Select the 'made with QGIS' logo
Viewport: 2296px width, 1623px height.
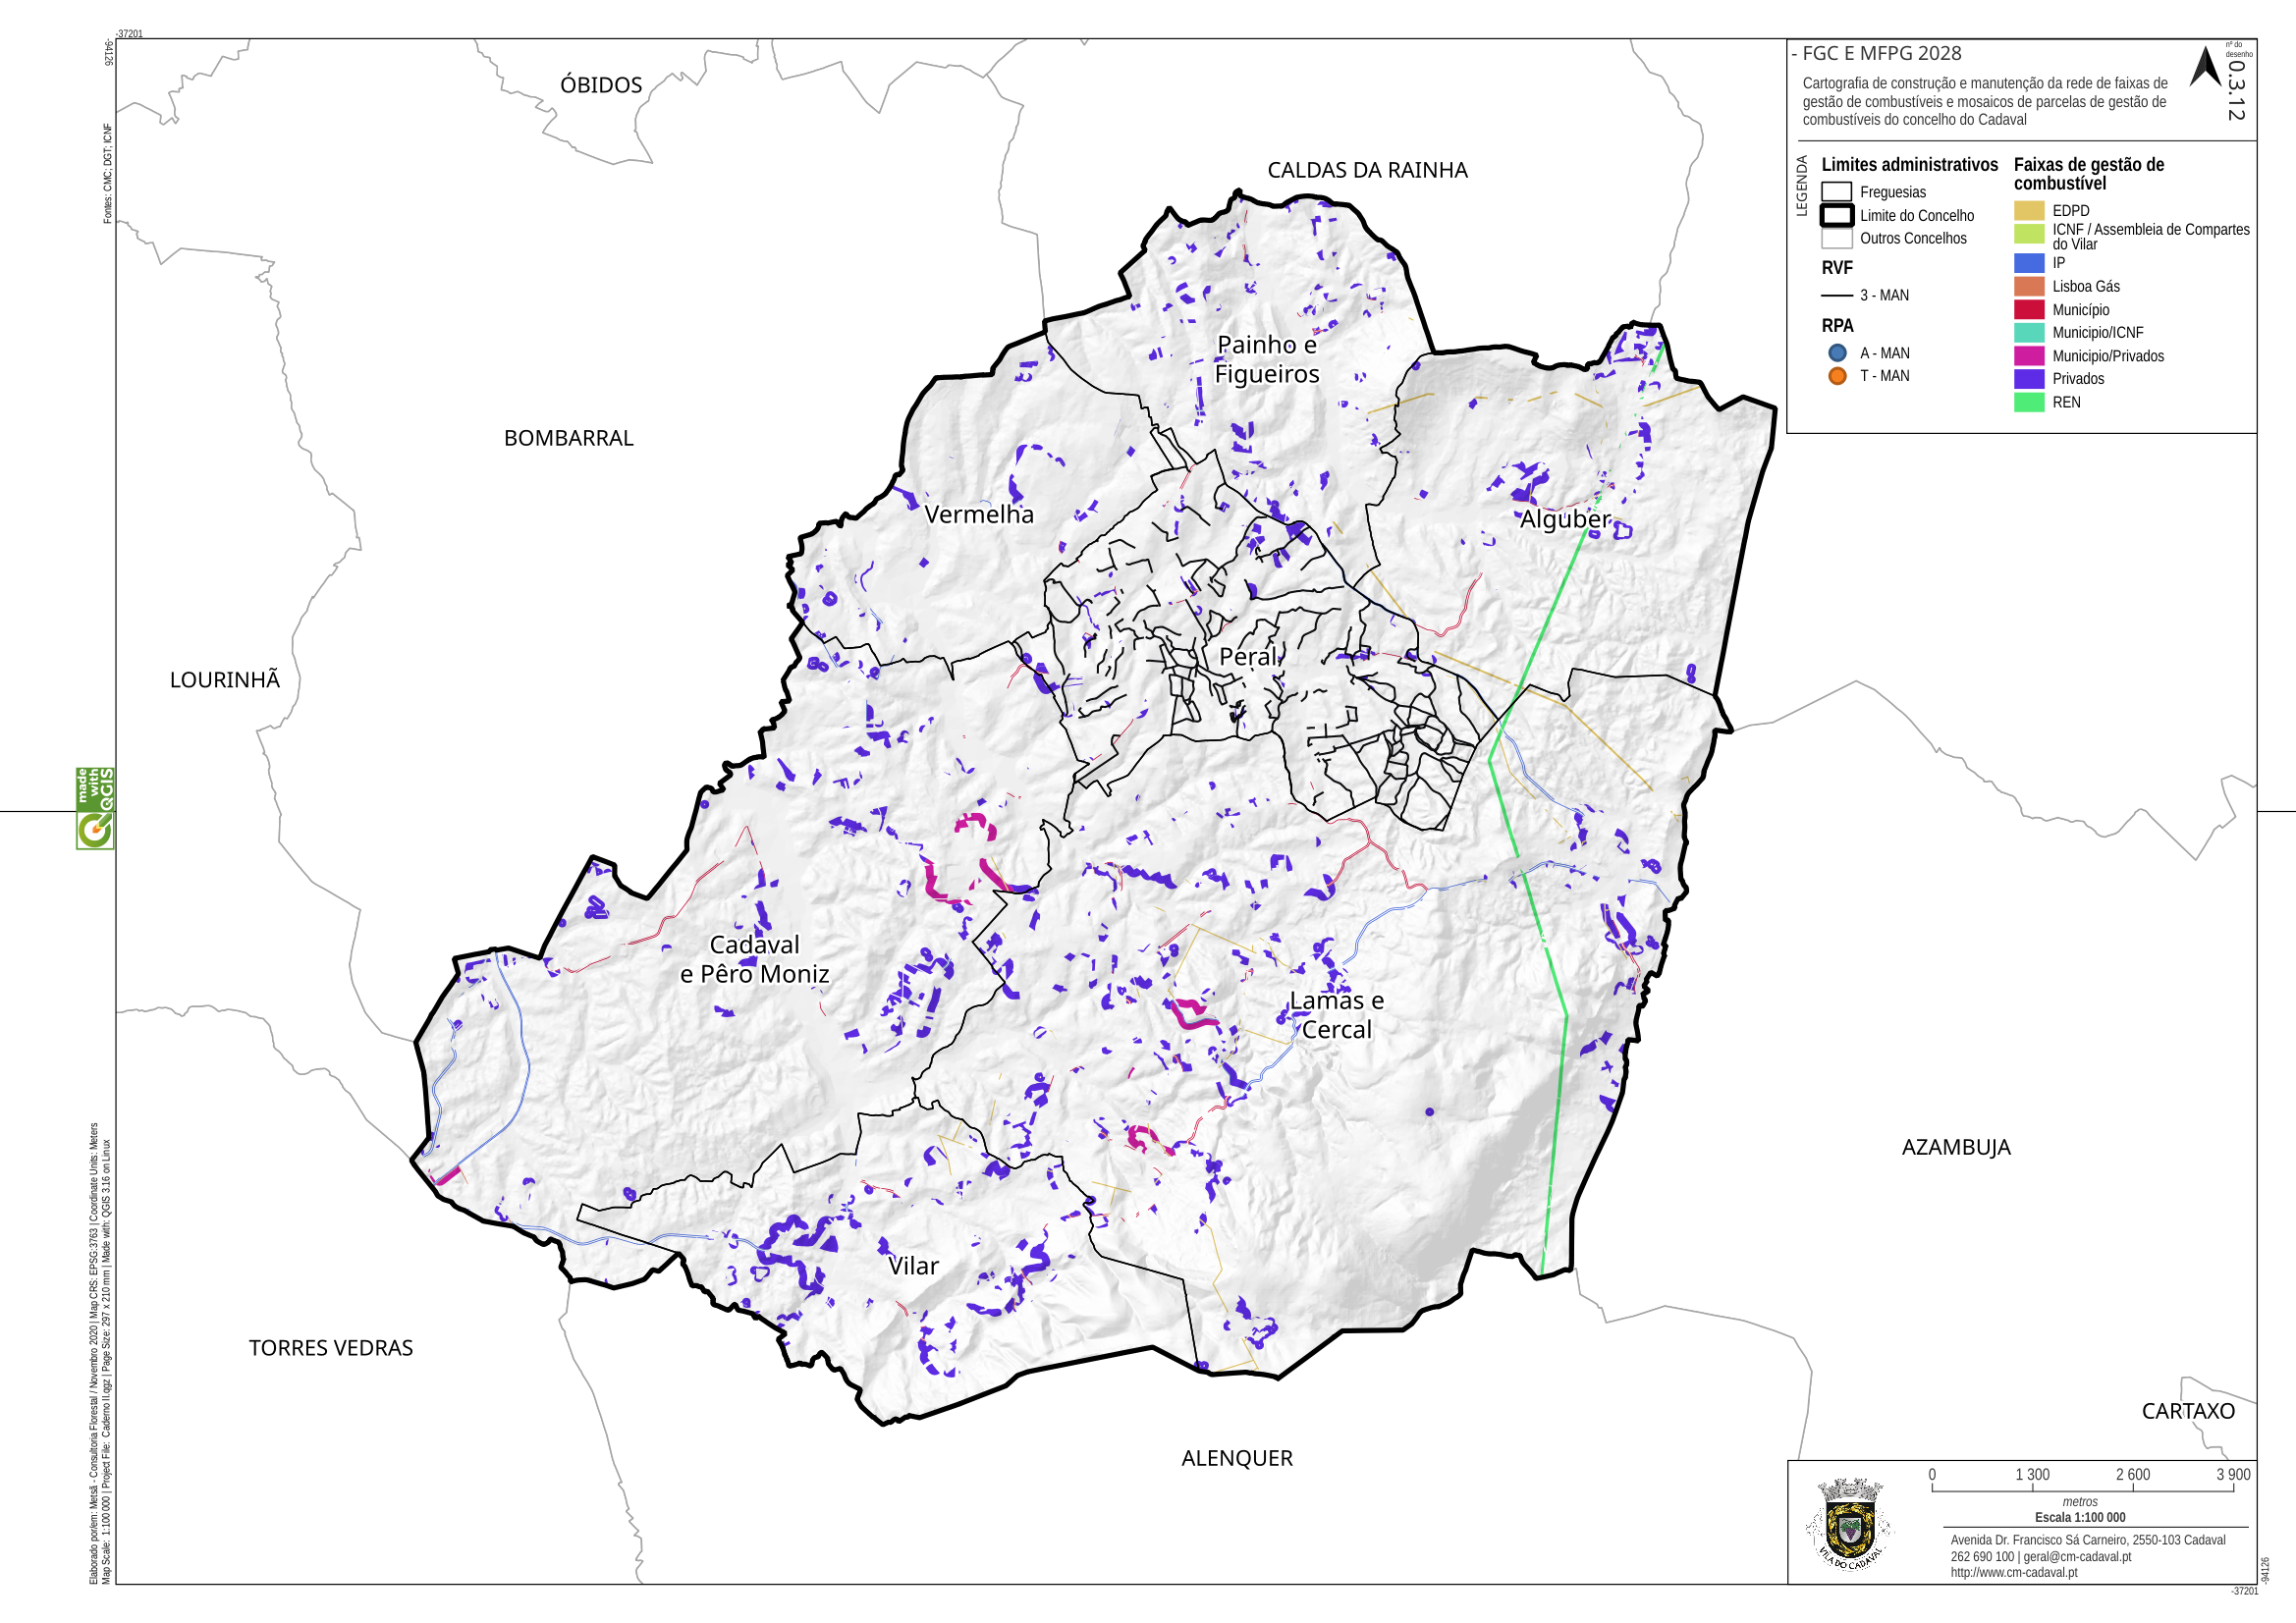[x=95, y=808]
